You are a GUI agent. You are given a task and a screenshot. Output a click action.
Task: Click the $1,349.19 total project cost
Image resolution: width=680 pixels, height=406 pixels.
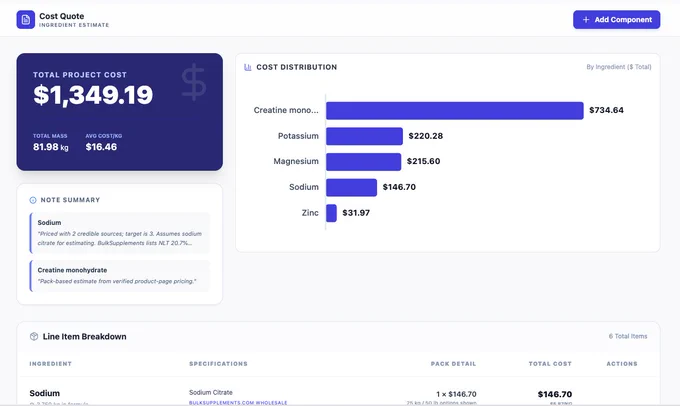[93, 95]
